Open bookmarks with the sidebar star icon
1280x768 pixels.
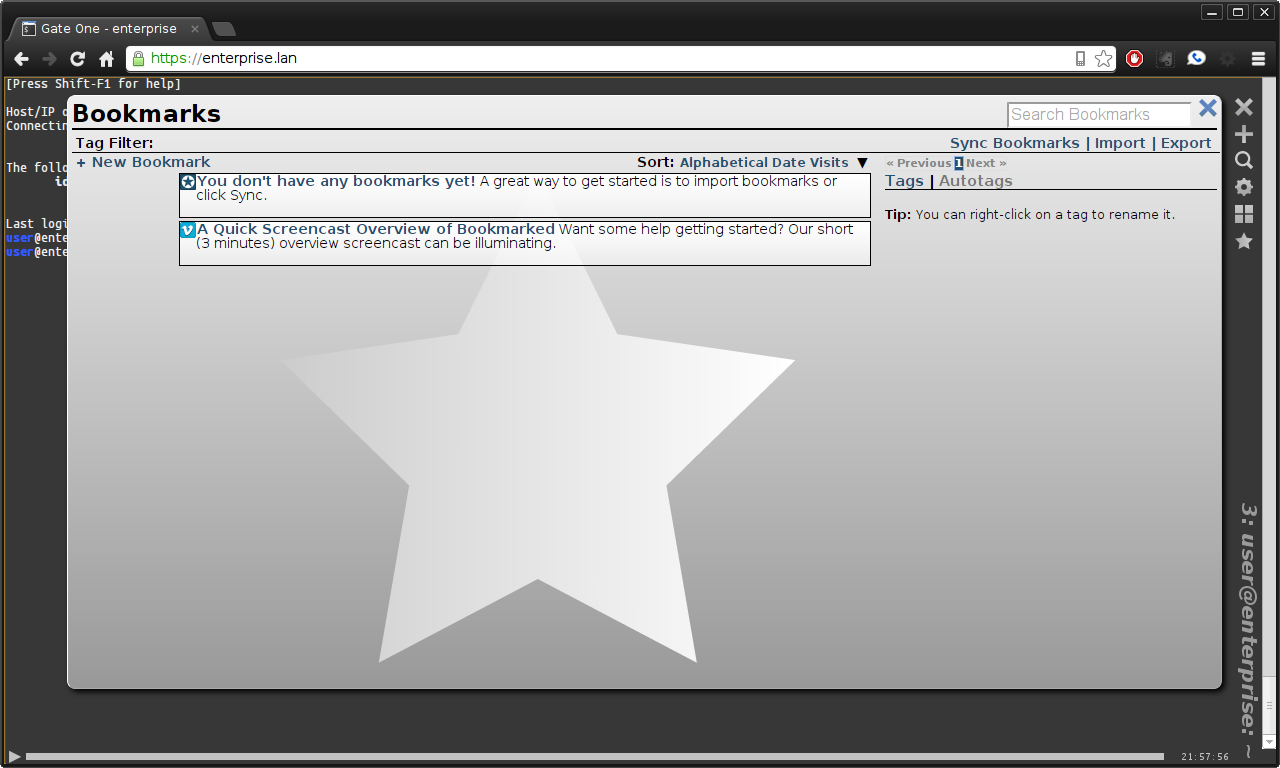coord(1243,241)
